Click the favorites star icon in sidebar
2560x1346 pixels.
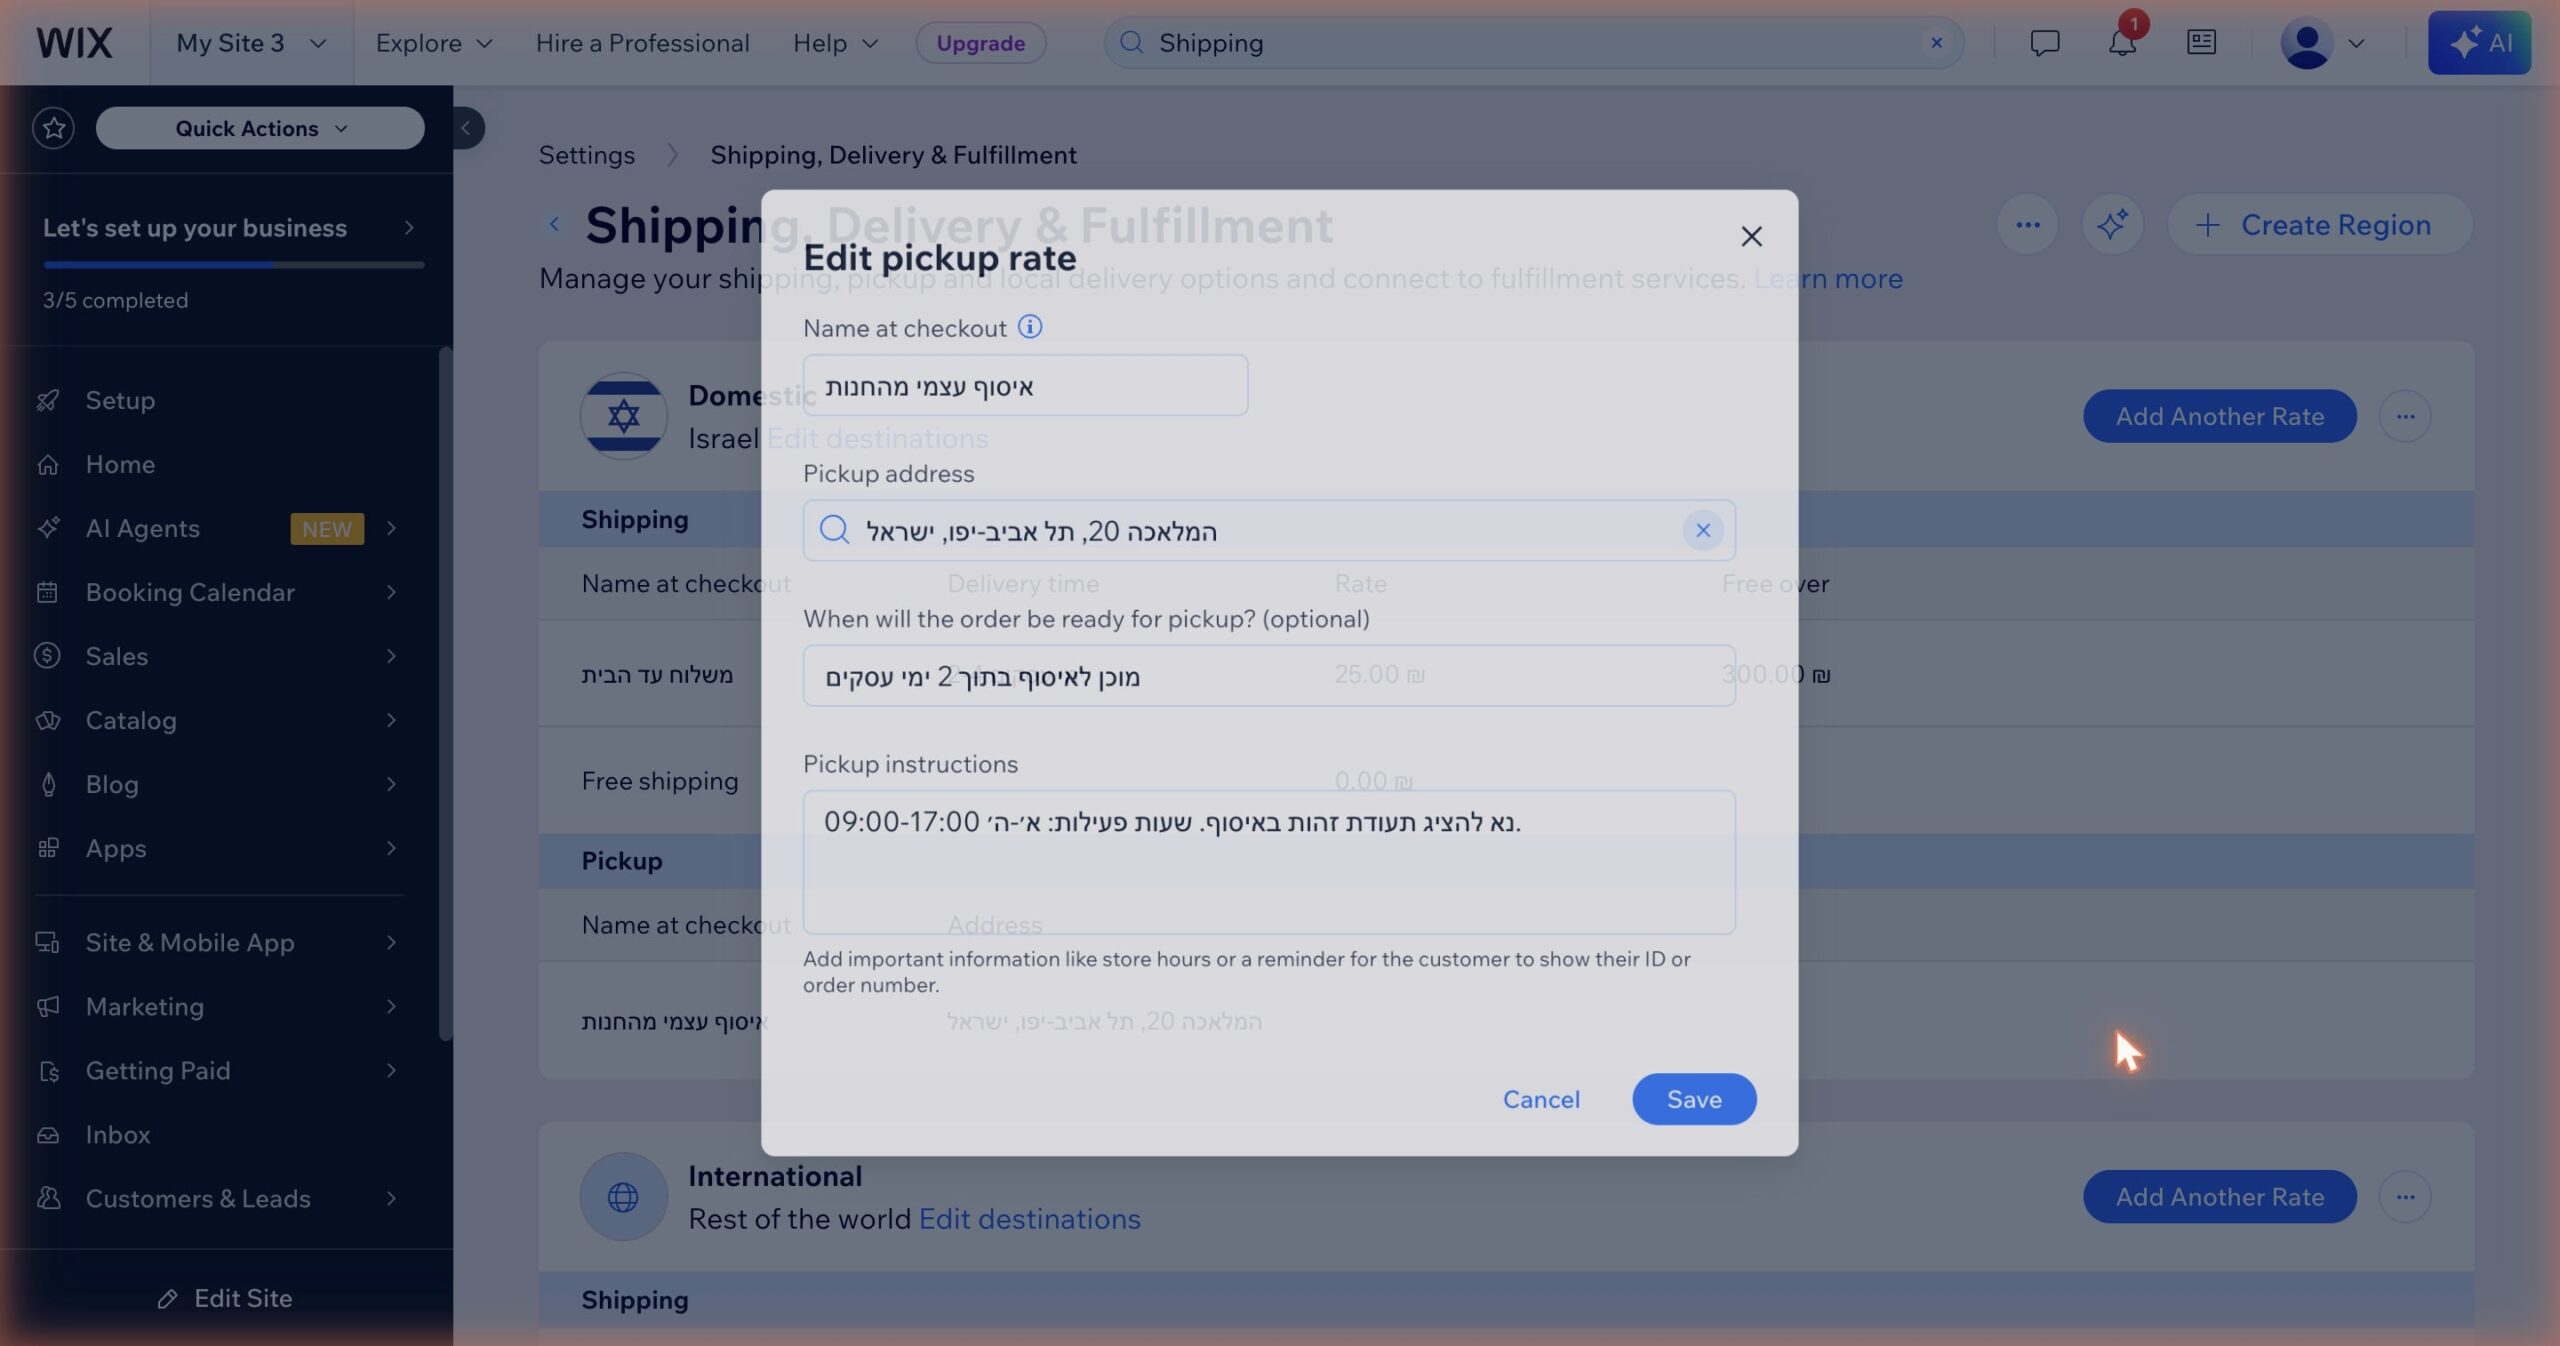(54, 128)
